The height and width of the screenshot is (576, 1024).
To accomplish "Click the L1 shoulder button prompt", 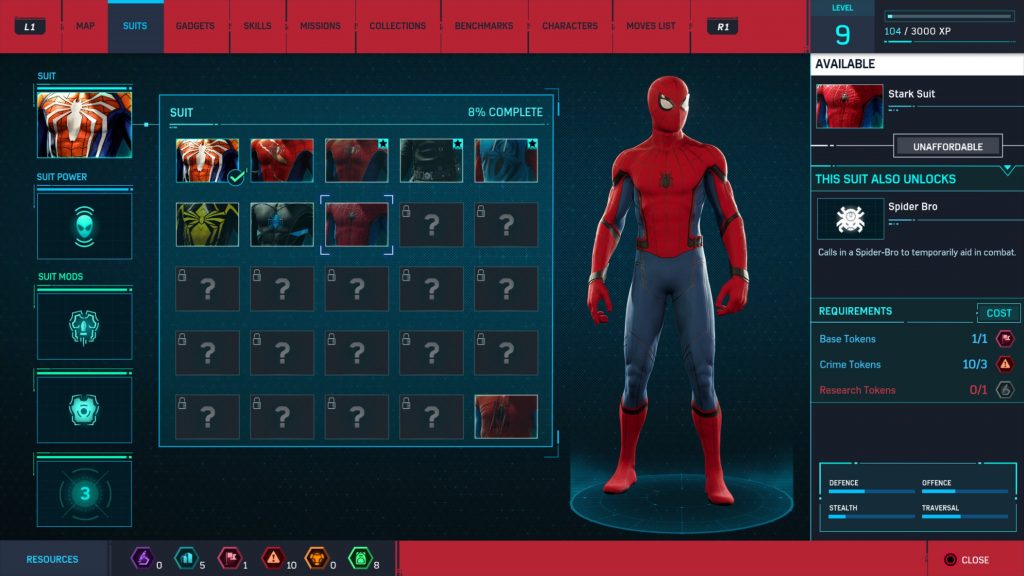I will [x=30, y=27].
